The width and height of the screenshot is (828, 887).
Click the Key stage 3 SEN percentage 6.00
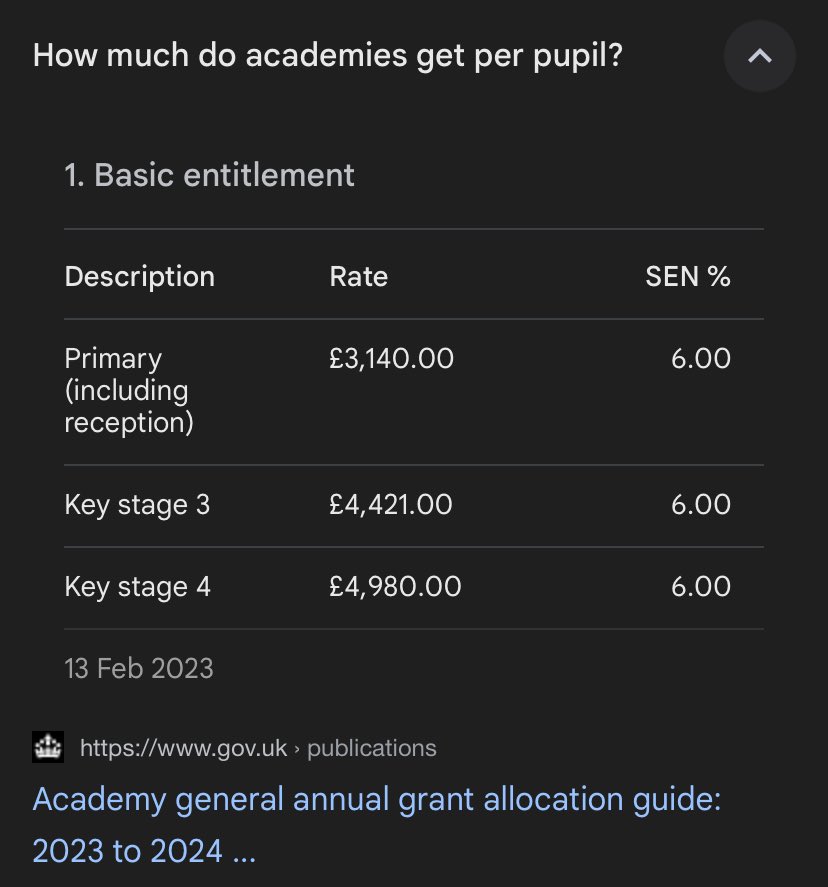701,505
